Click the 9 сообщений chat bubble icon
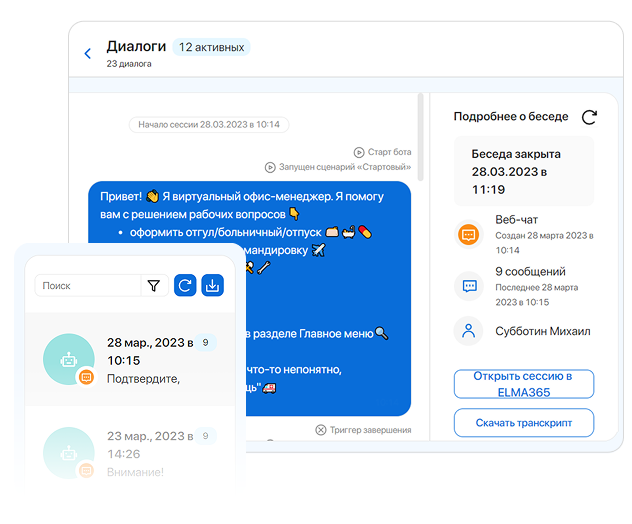632x524 pixels. pos(469,286)
